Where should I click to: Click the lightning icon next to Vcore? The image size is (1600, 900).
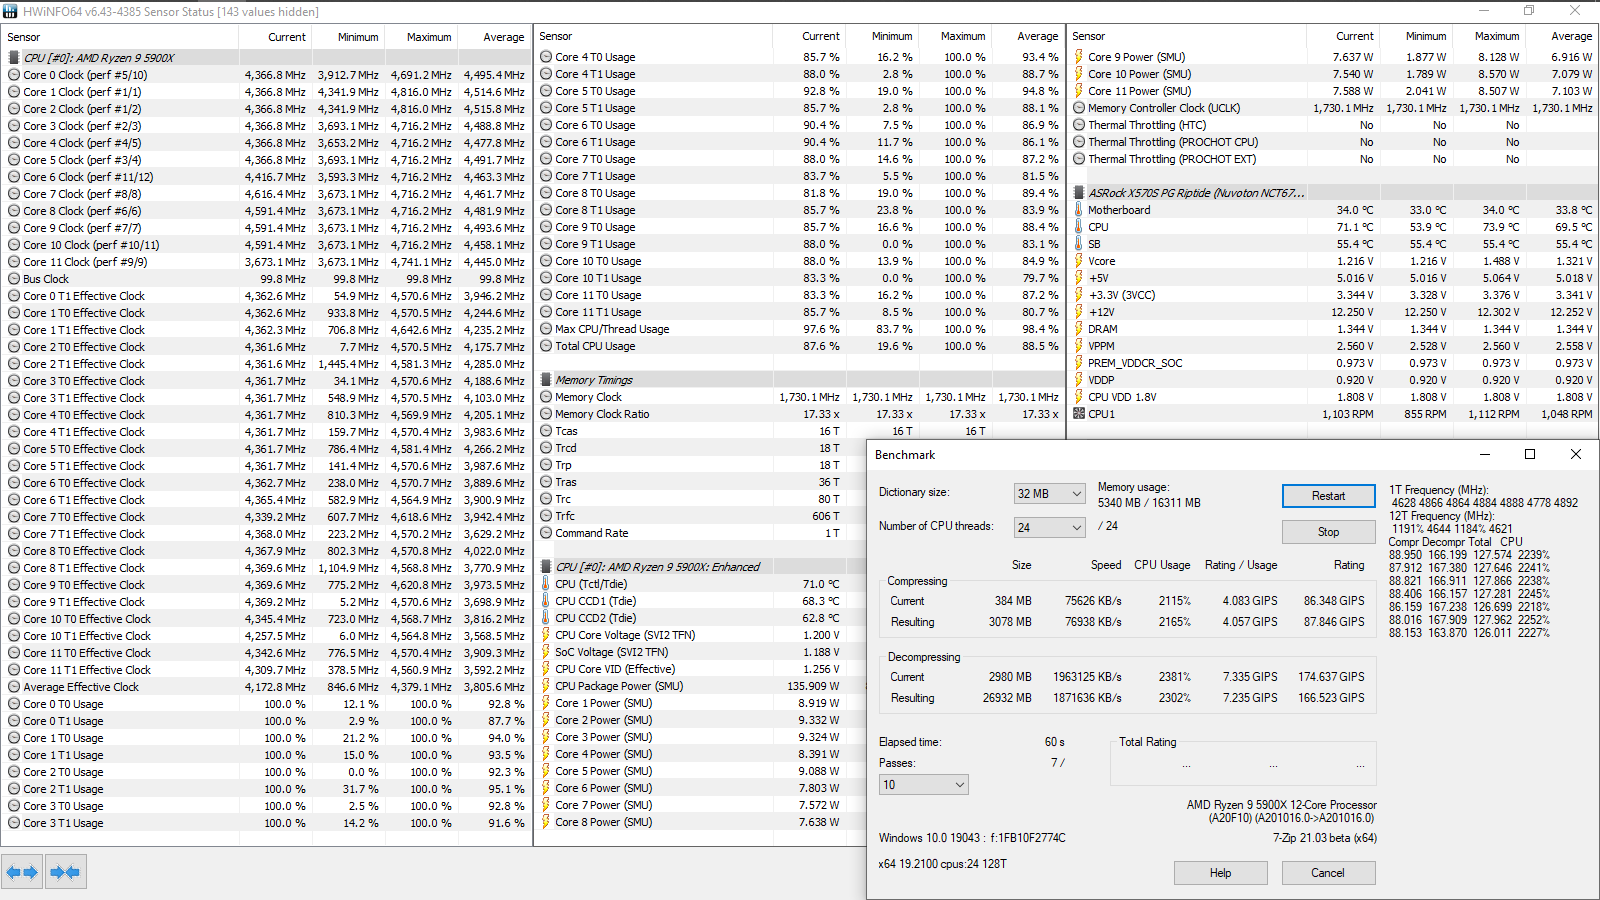tap(1079, 261)
